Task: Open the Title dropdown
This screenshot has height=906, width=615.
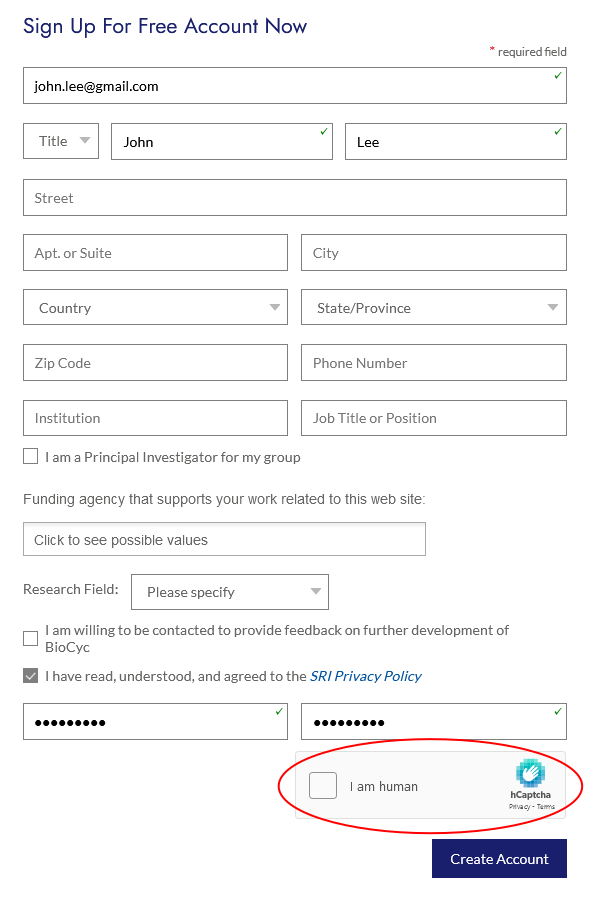Action: point(61,141)
